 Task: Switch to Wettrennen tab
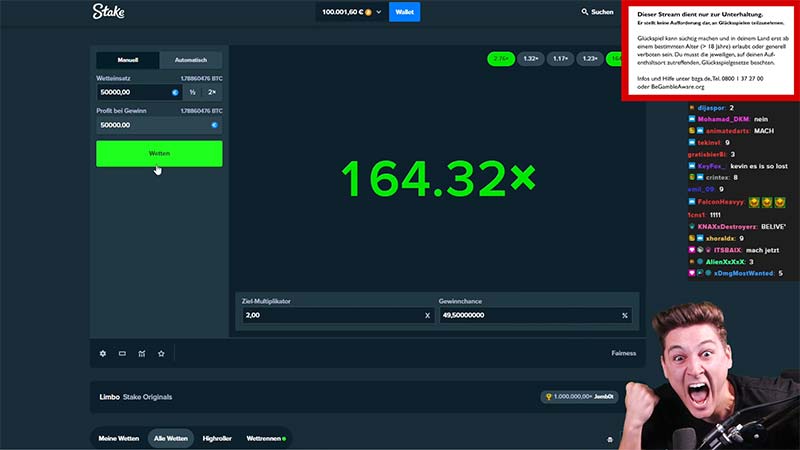click(x=266, y=438)
